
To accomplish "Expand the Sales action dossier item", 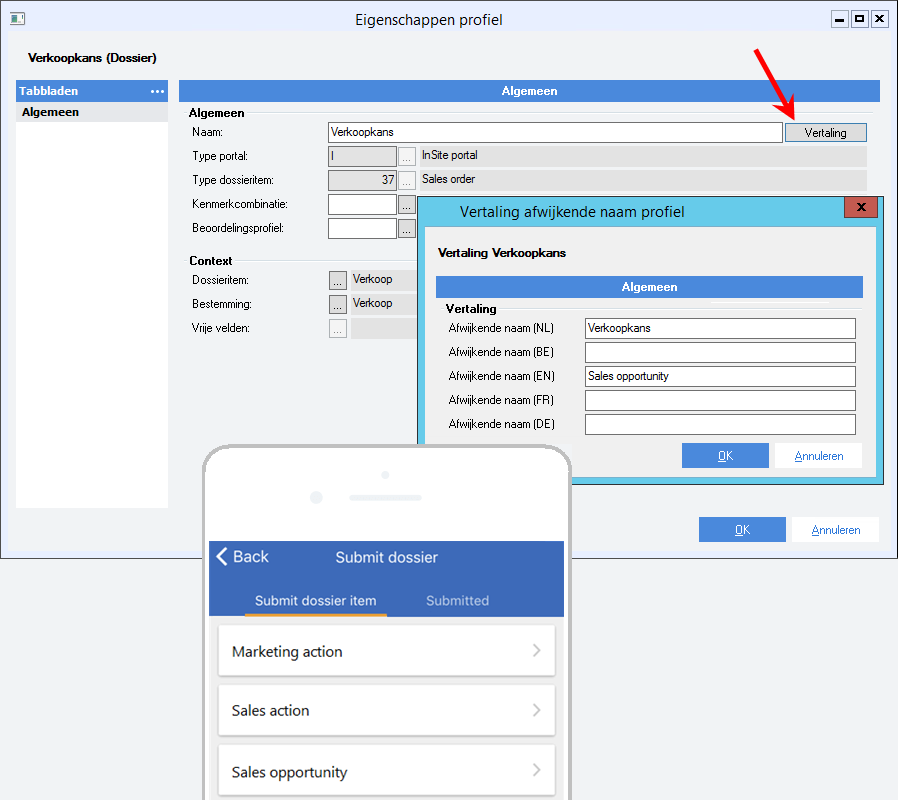I will click(x=386, y=710).
